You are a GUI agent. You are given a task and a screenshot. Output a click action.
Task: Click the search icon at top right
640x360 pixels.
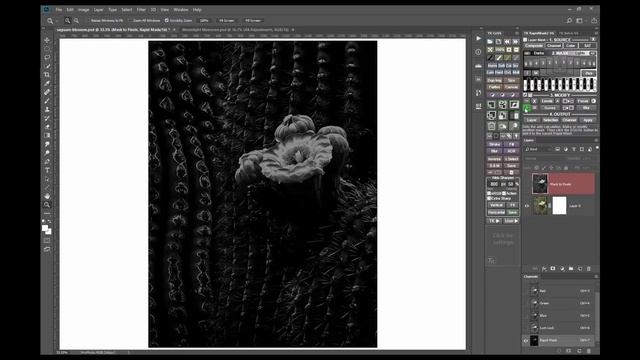coord(569,20)
